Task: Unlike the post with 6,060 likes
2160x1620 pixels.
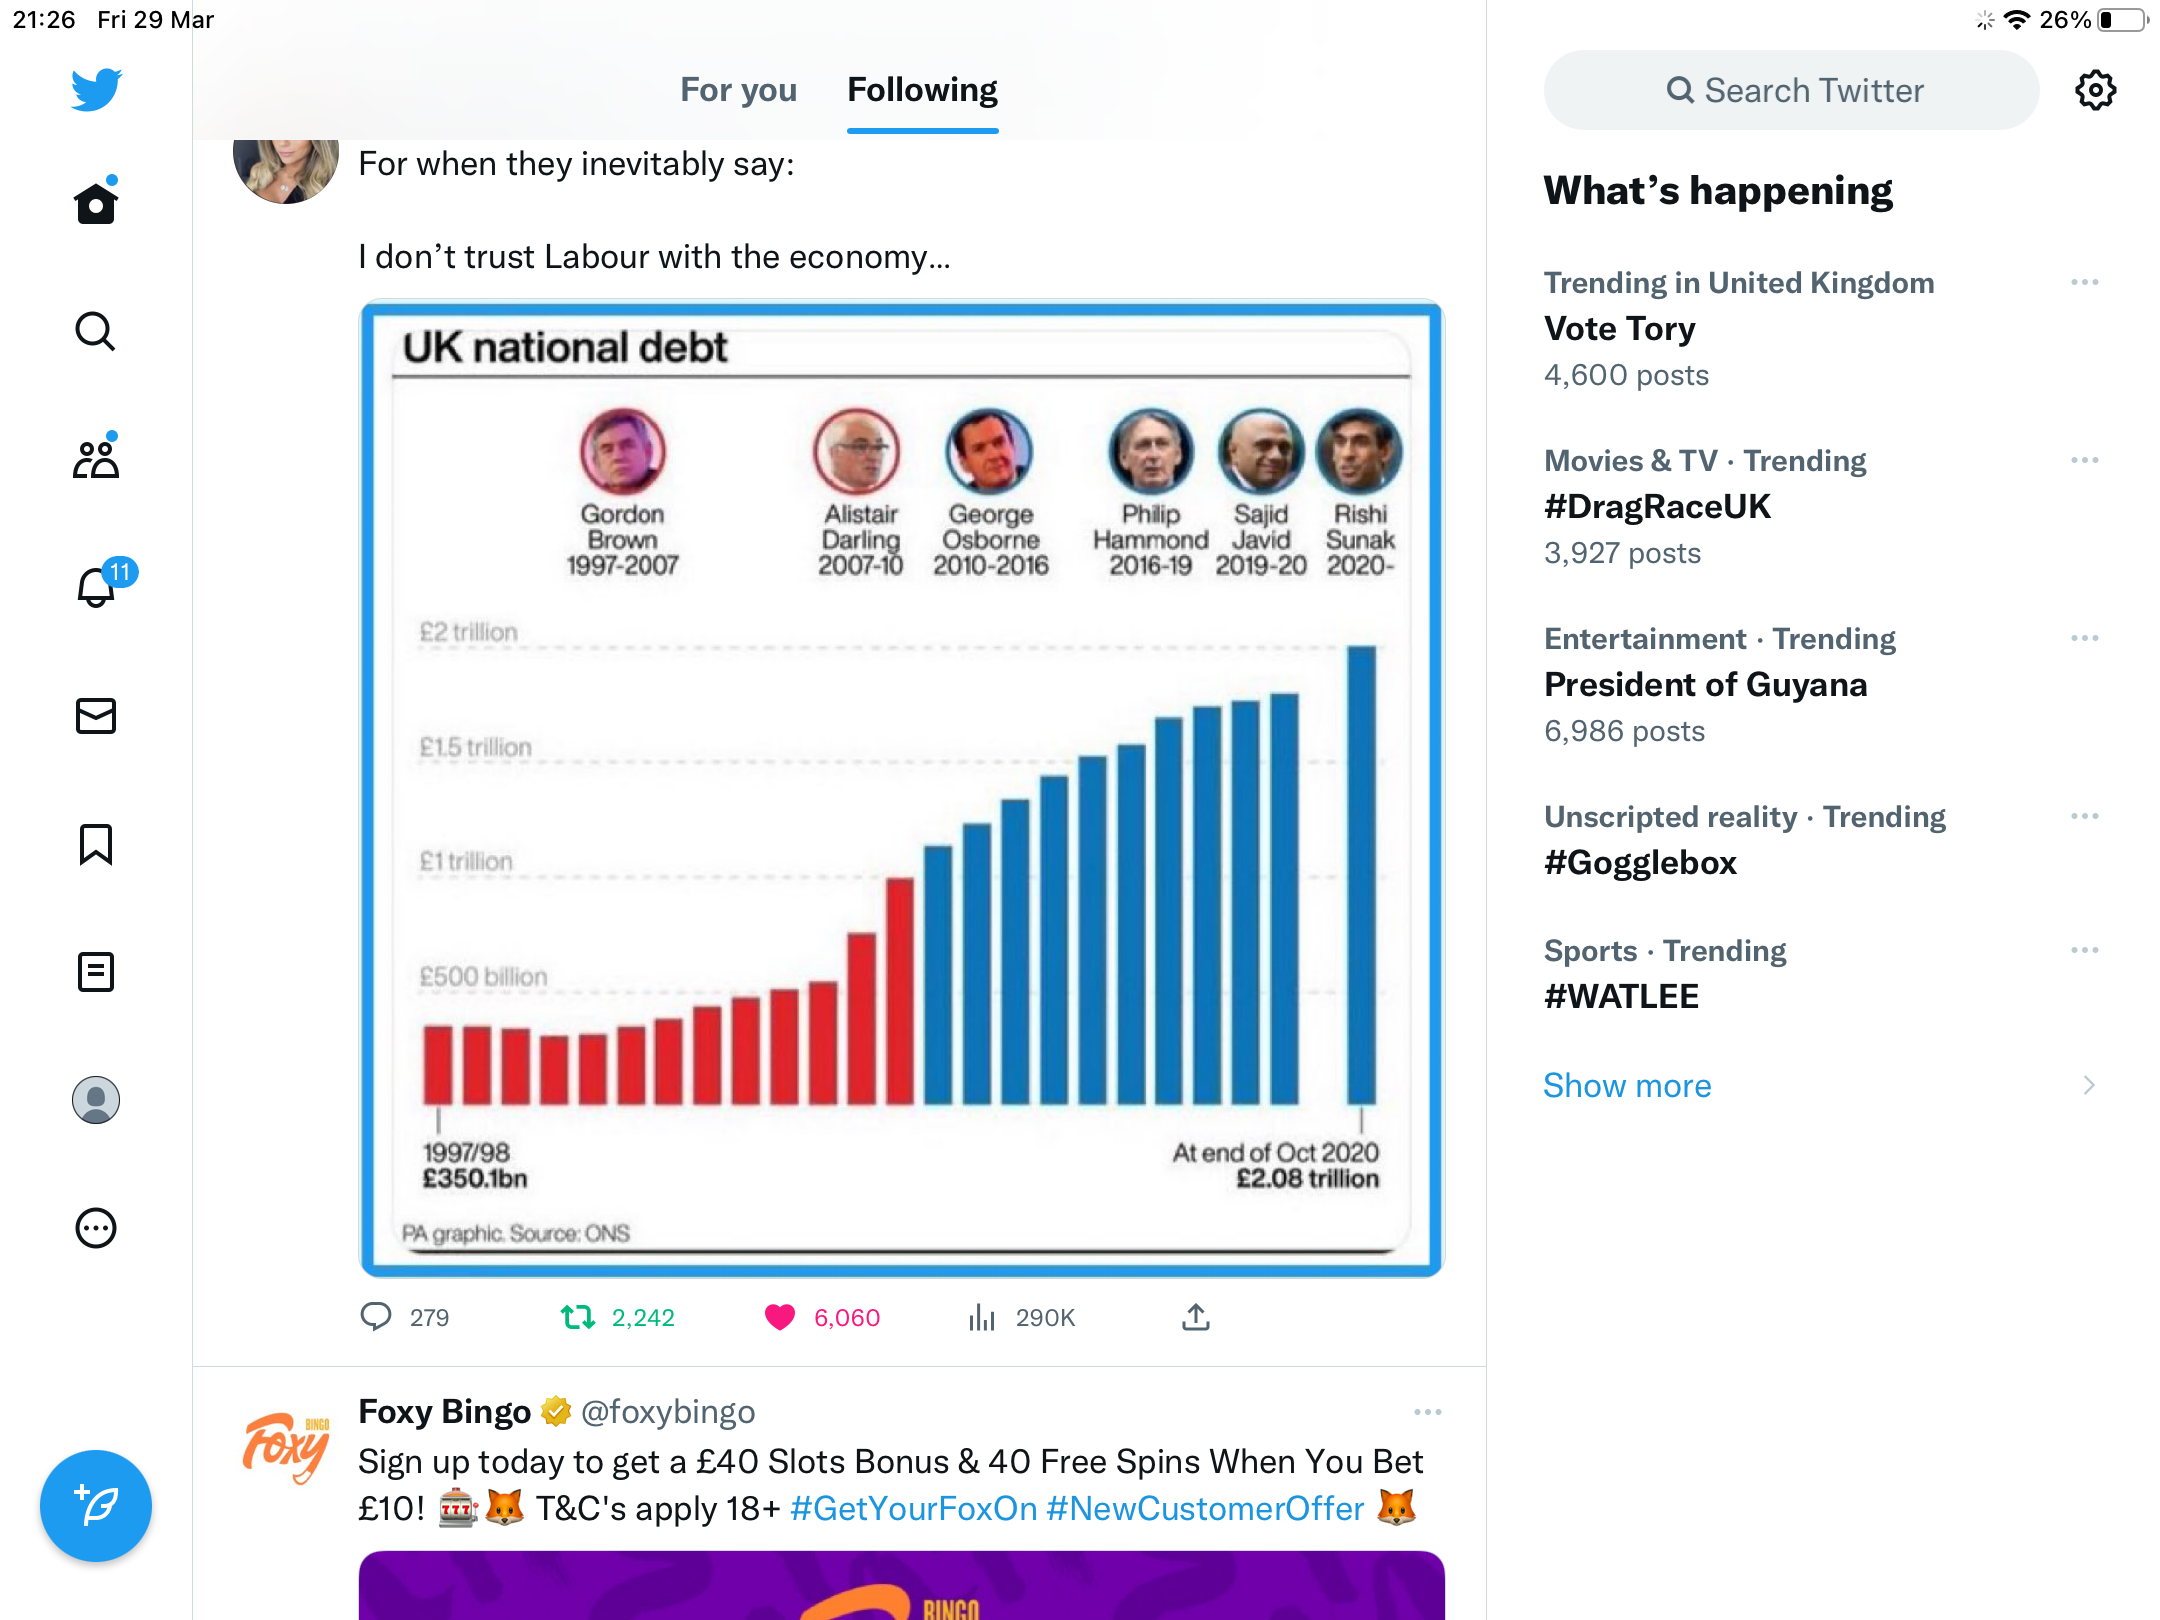Action: coord(780,1318)
